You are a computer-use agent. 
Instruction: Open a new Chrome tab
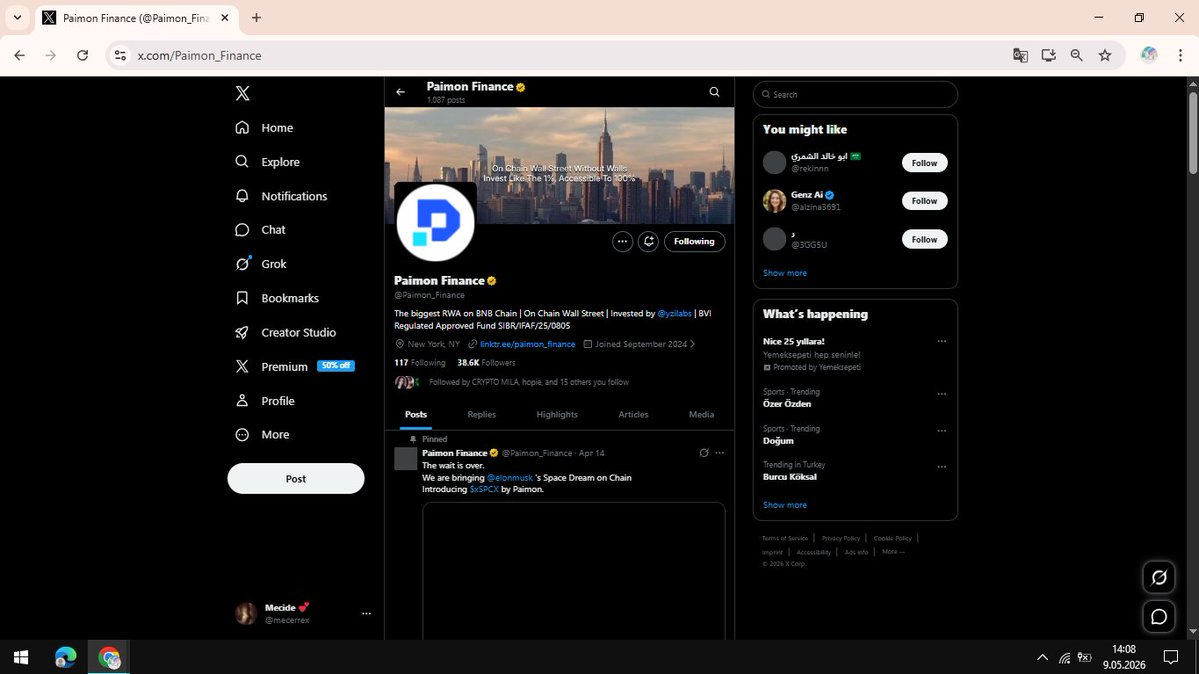tap(256, 18)
